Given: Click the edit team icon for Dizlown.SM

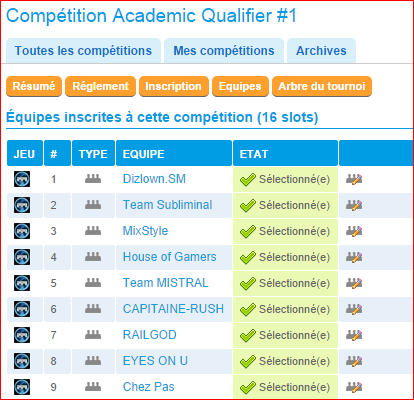Looking at the screenshot, I should pos(354,179).
